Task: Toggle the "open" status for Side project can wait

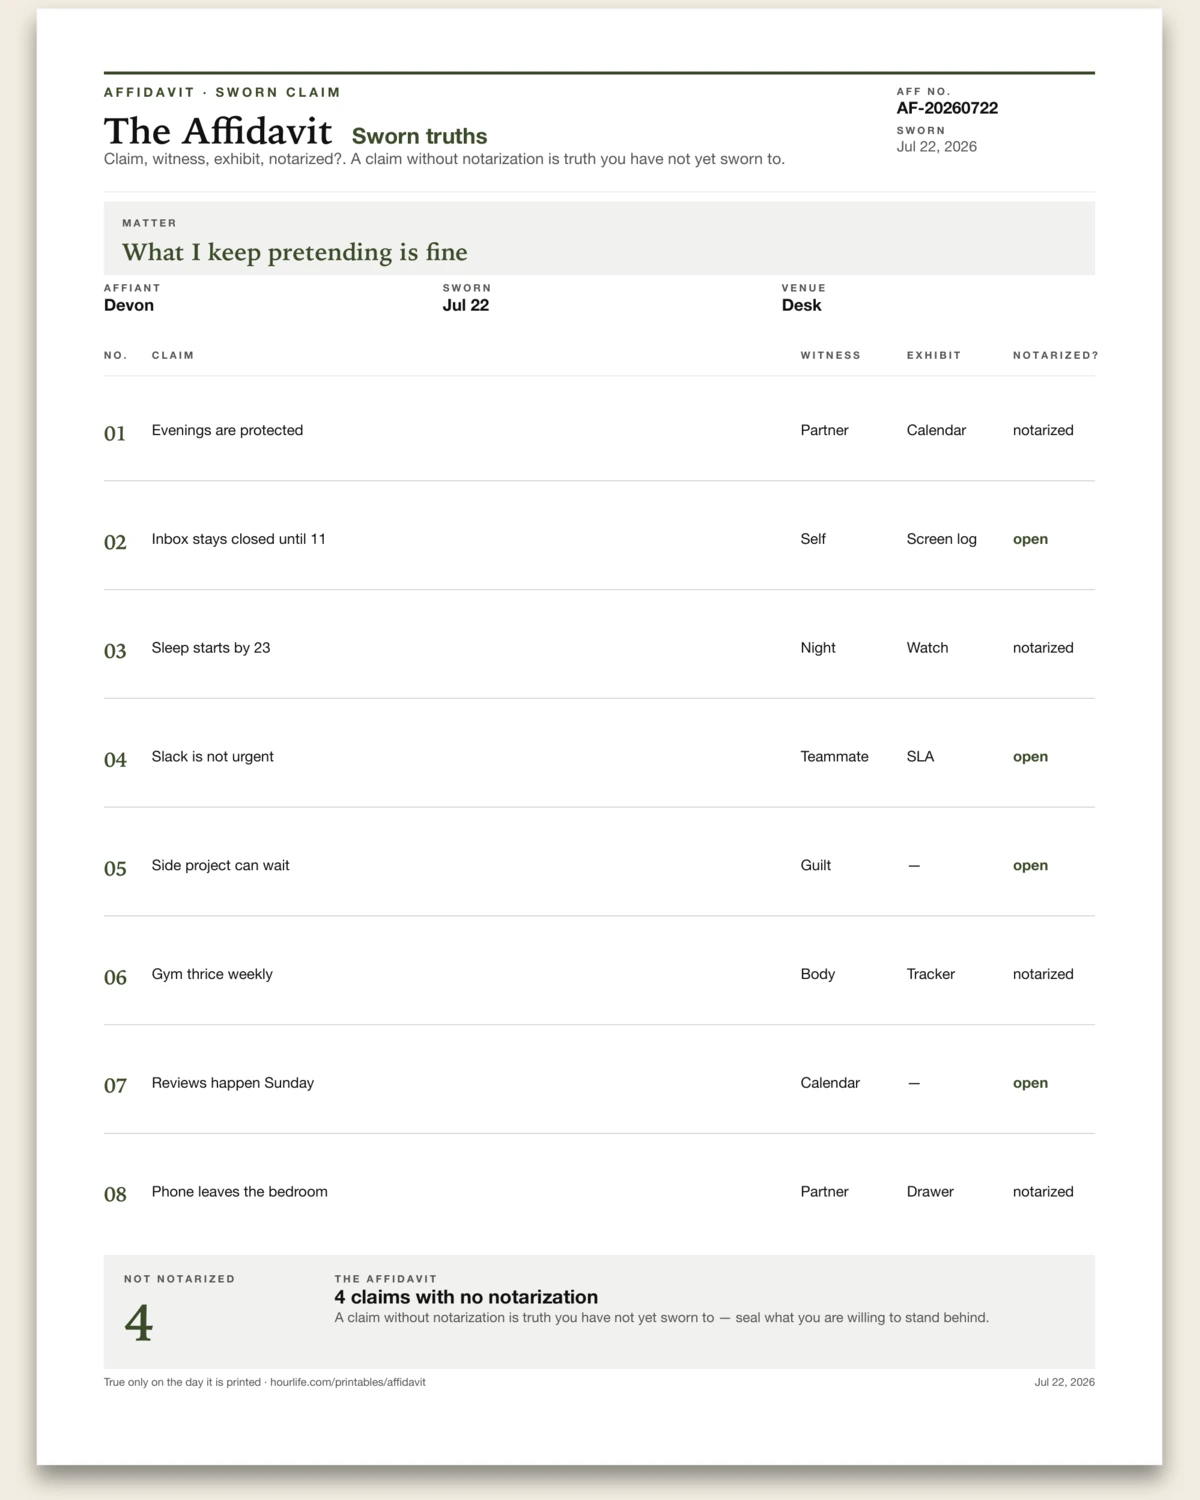Action: click(1030, 866)
